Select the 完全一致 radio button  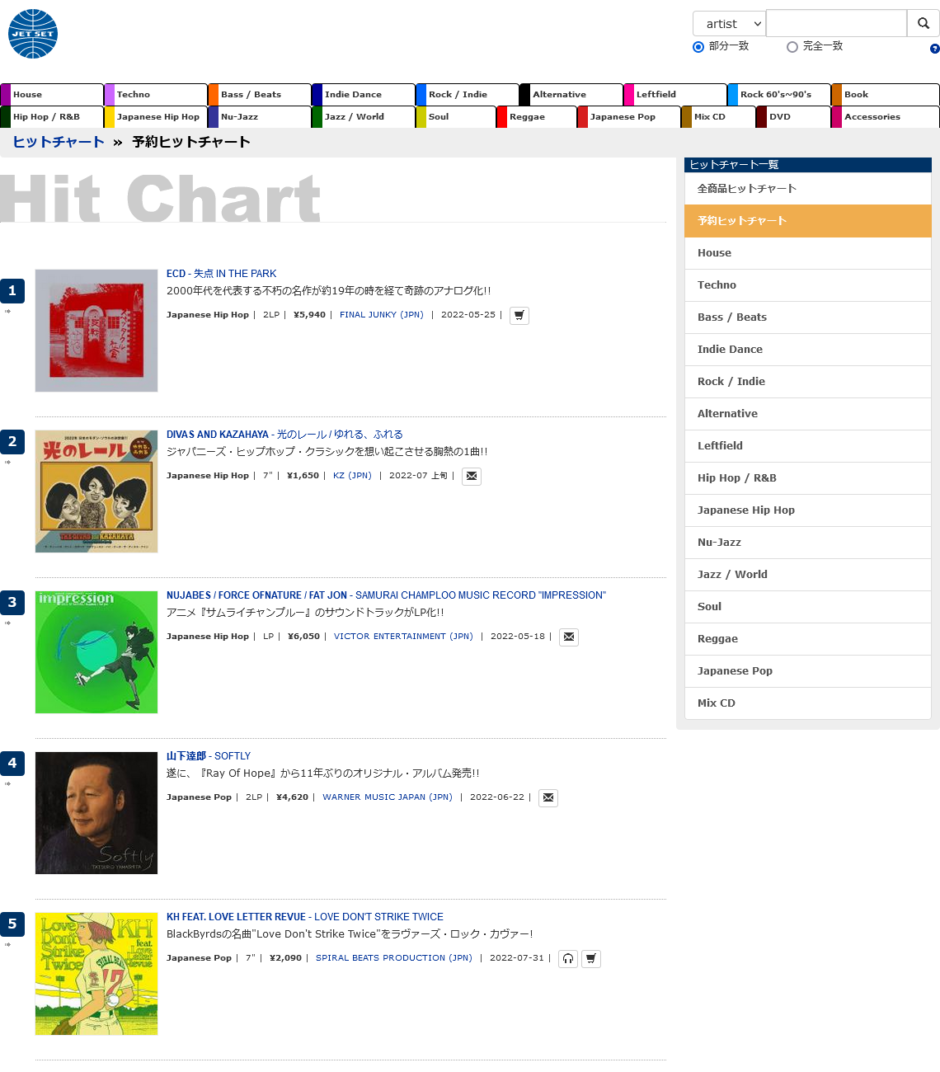pos(792,47)
